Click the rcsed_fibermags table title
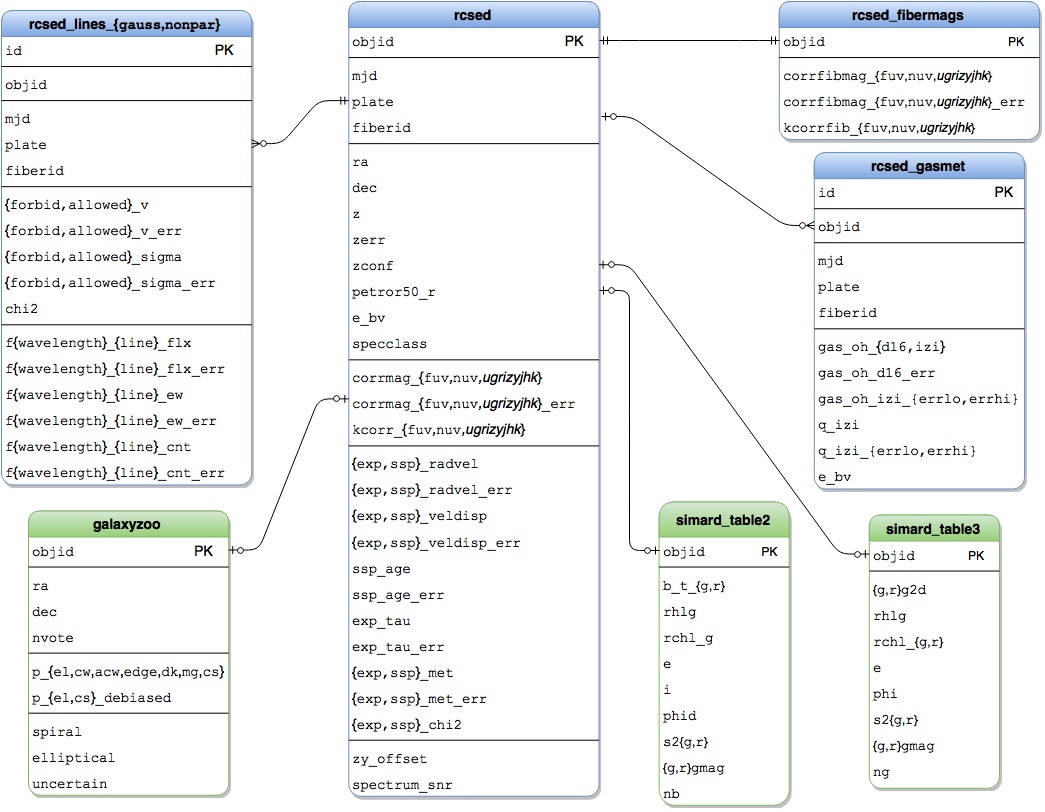The image size is (1045, 812). (x=908, y=15)
